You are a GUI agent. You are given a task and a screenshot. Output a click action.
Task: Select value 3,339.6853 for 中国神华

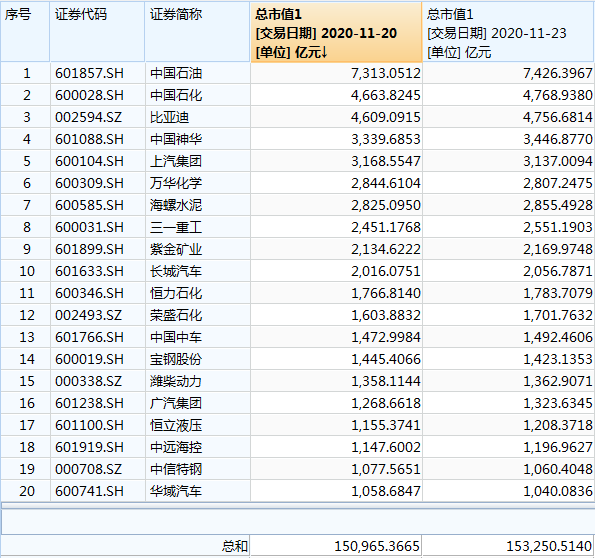336,139
